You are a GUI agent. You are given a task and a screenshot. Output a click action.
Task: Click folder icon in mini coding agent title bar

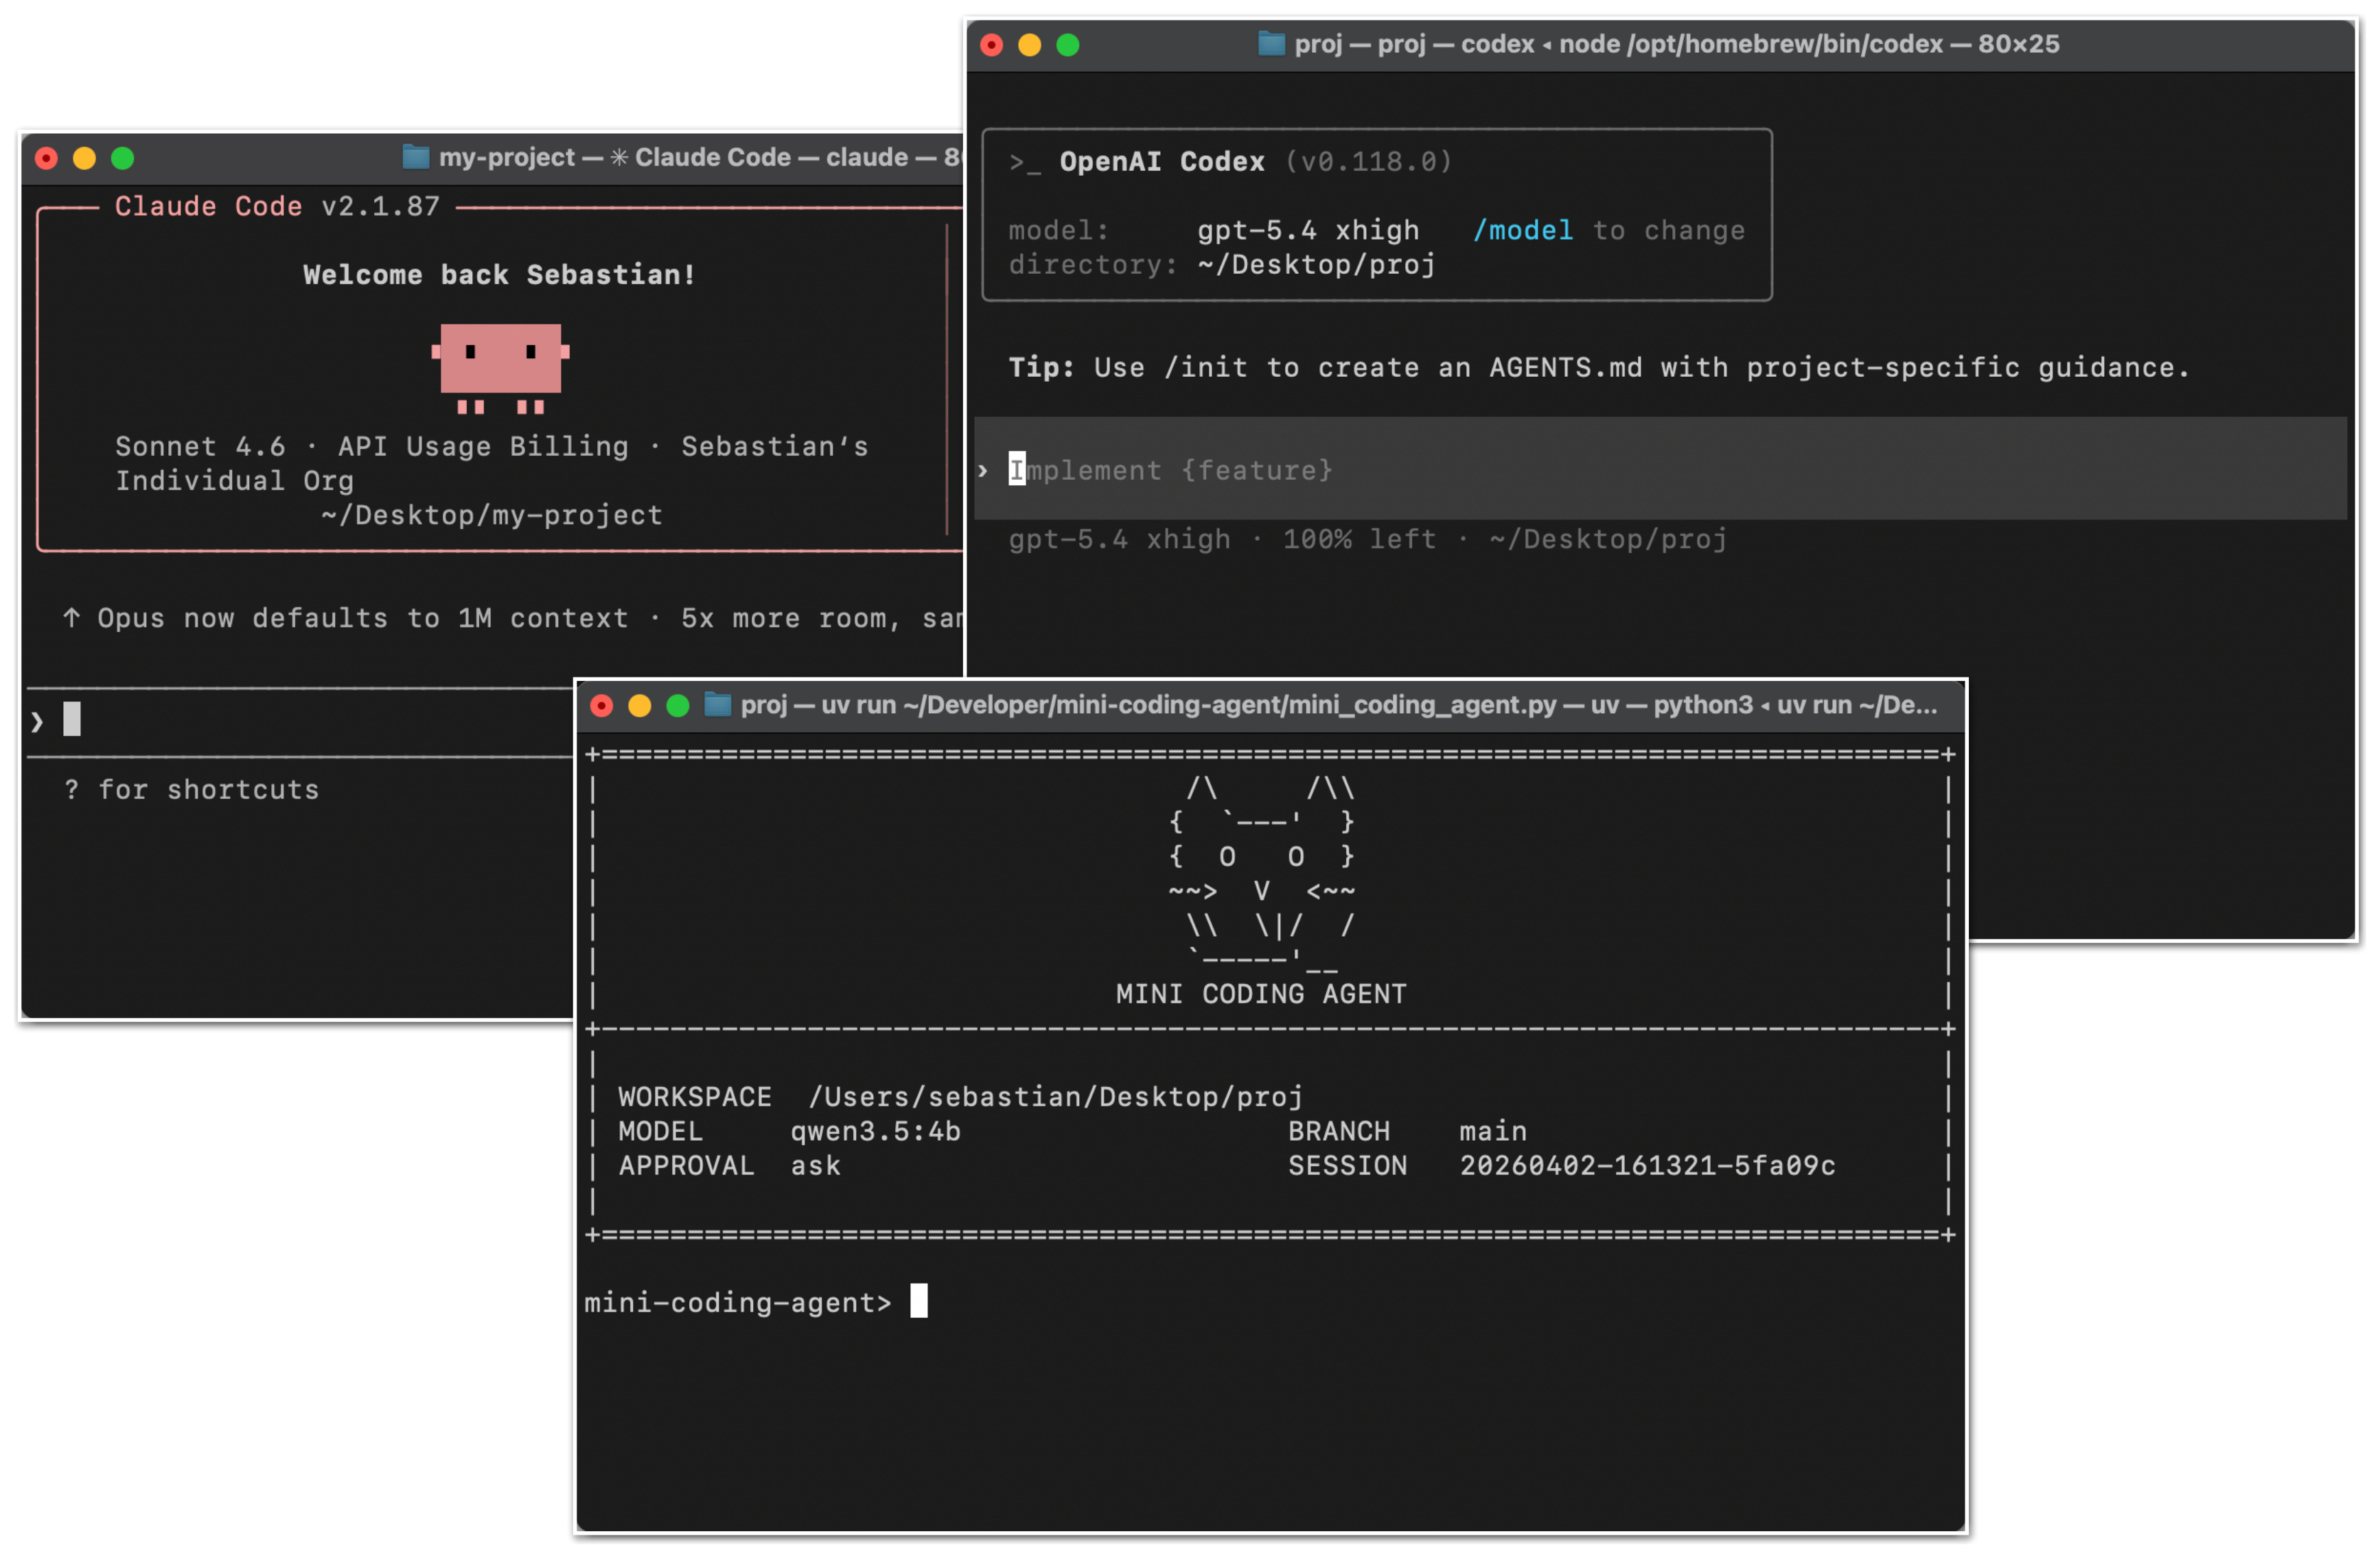(719, 705)
